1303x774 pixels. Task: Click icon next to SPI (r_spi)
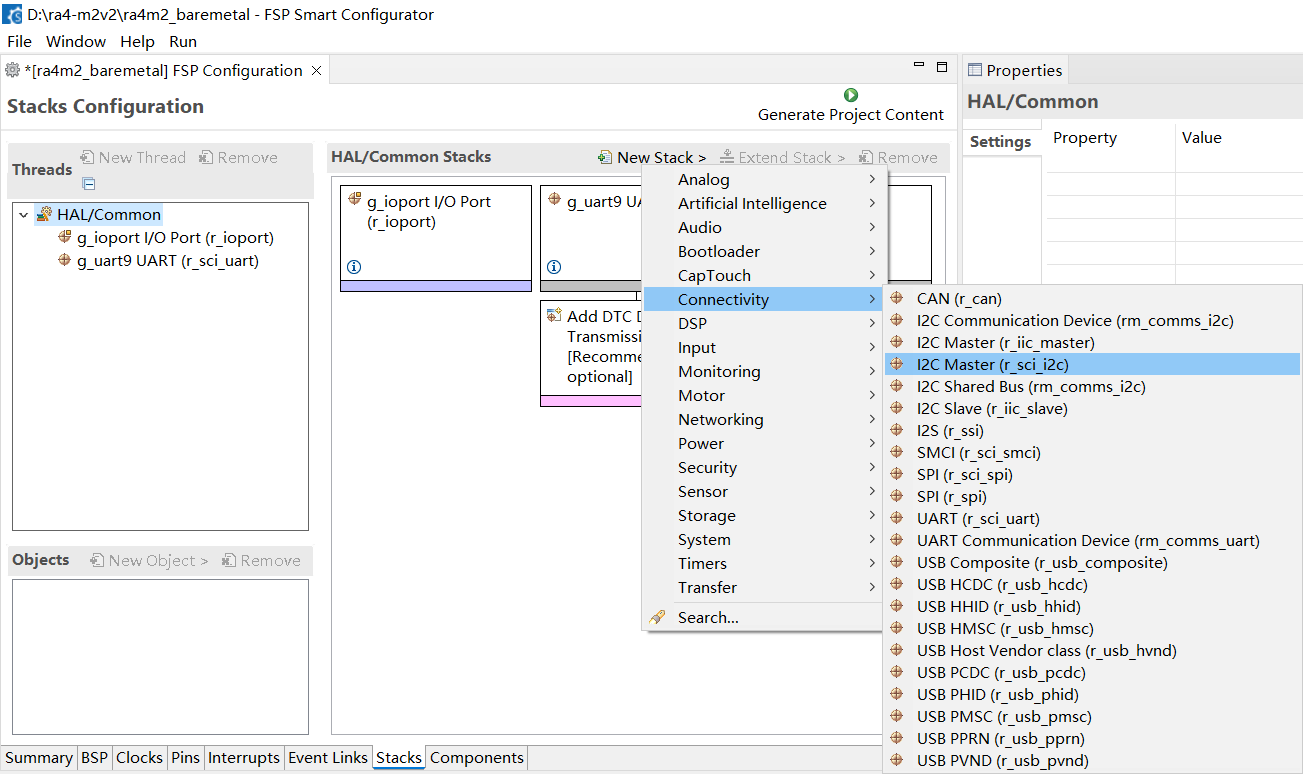pos(897,496)
